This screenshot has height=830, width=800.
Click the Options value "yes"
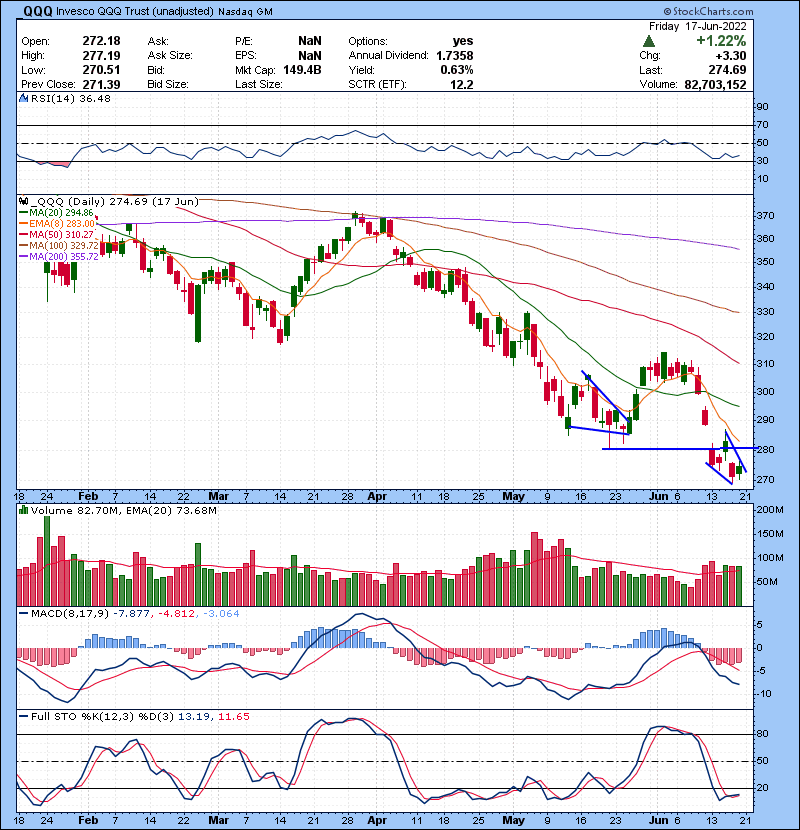point(463,41)
